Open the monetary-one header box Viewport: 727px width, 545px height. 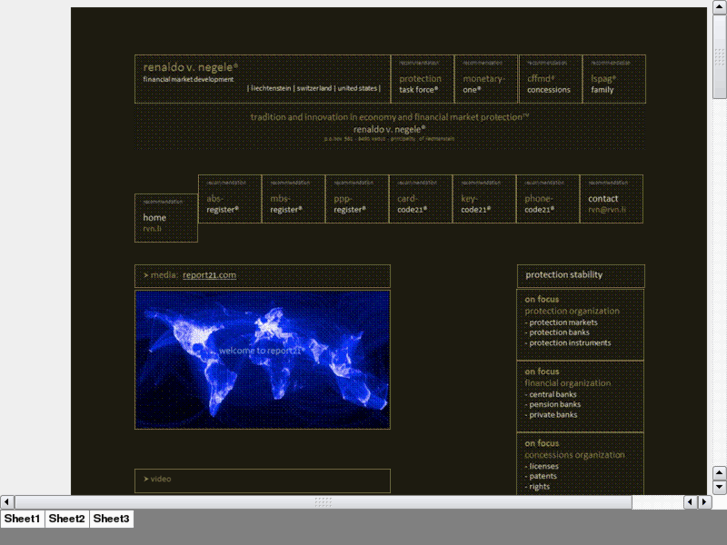coord(486,79)
